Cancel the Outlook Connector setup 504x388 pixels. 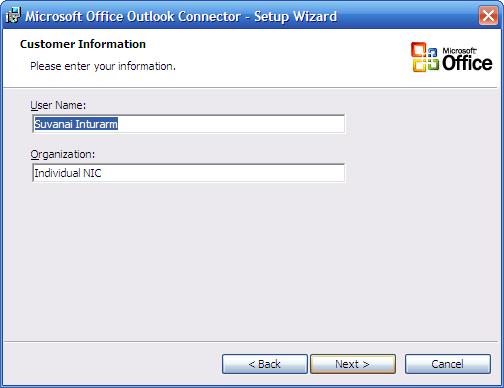tap(448, 364)
